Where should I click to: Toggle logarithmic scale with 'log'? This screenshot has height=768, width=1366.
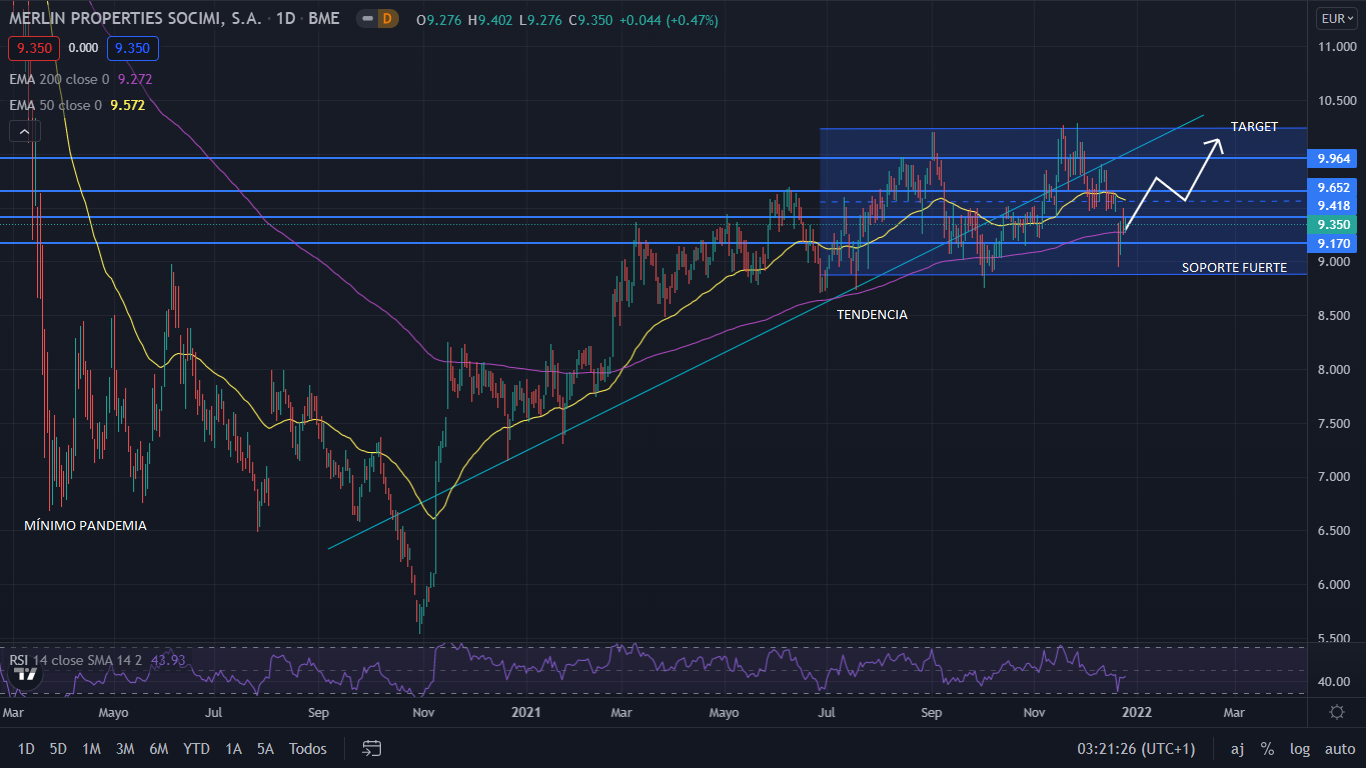[1299, 748]
